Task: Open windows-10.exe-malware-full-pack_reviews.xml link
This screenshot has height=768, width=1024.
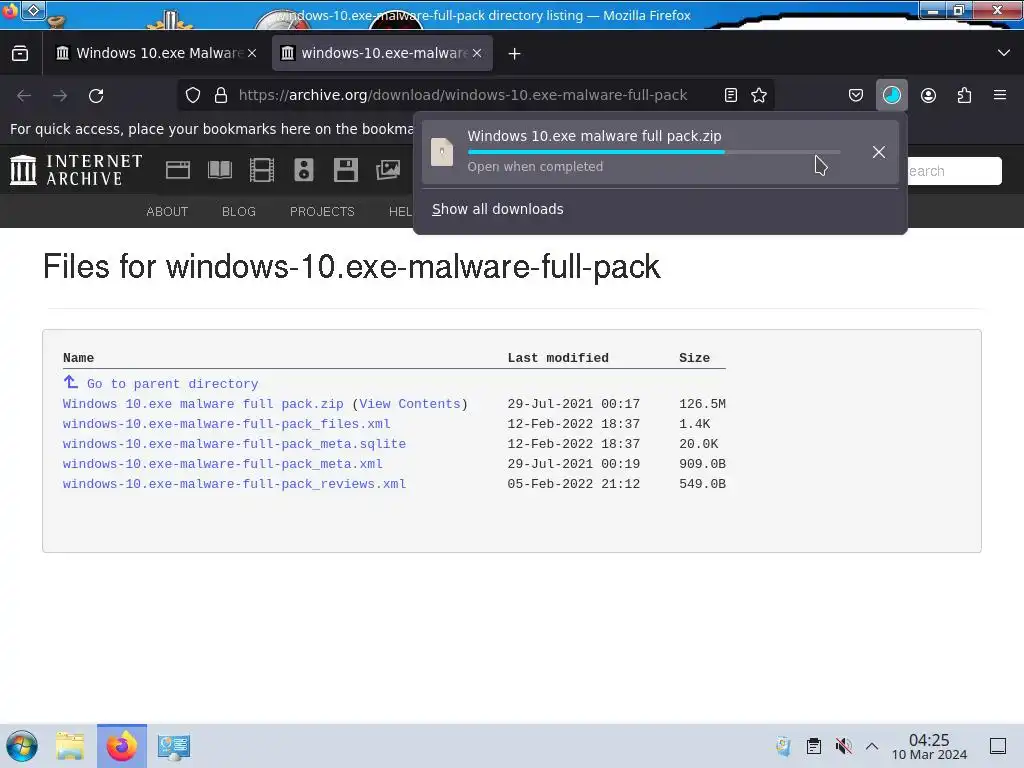Action: pyautogui.click(x=234, y=484)
